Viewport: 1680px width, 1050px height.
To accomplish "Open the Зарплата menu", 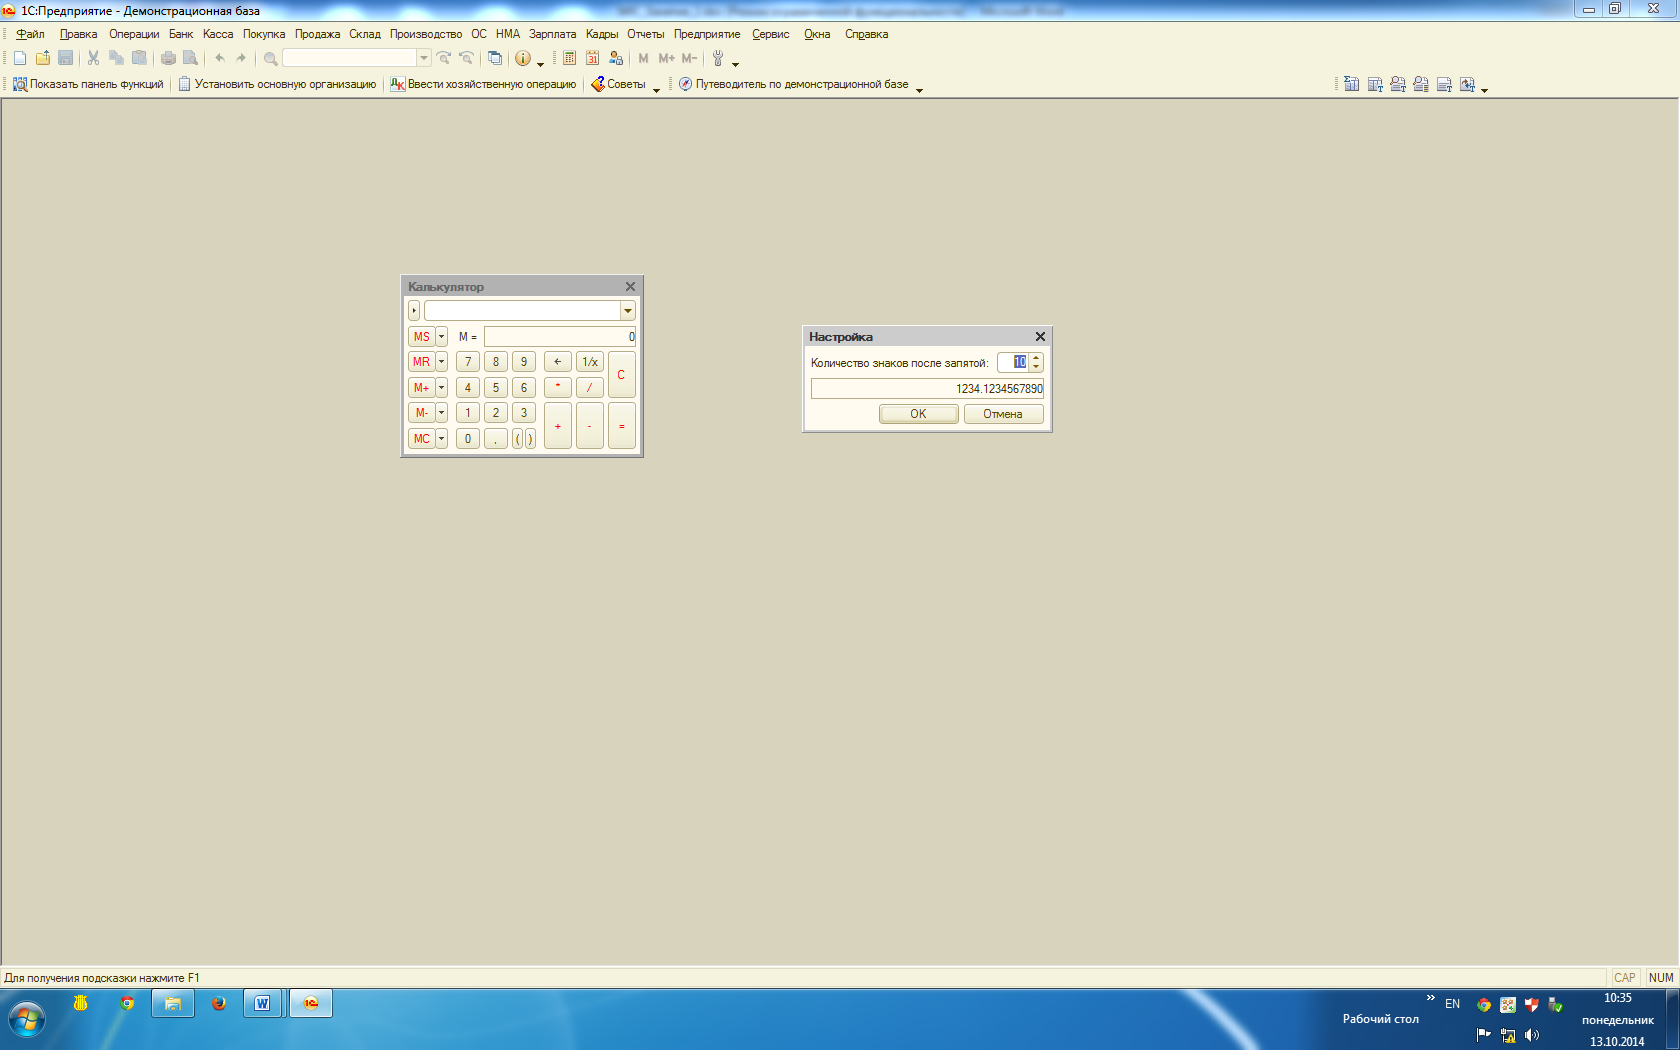I will pos(552,34).
